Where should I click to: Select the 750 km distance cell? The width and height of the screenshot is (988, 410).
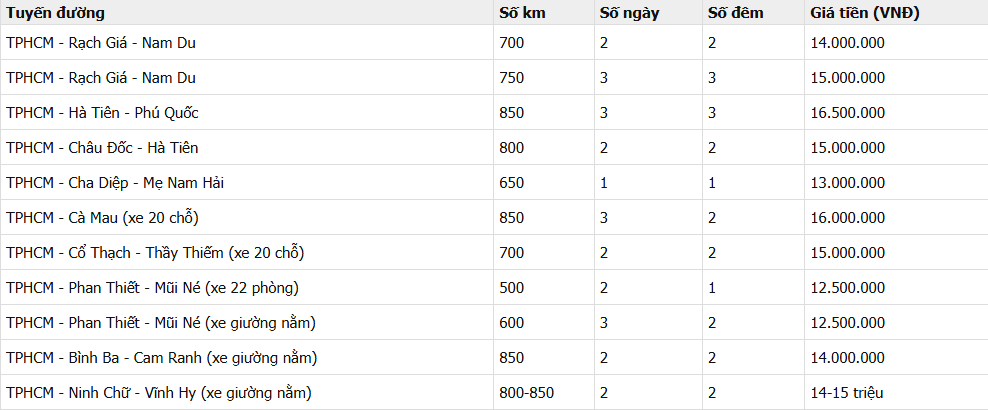(x=511, y=78)
